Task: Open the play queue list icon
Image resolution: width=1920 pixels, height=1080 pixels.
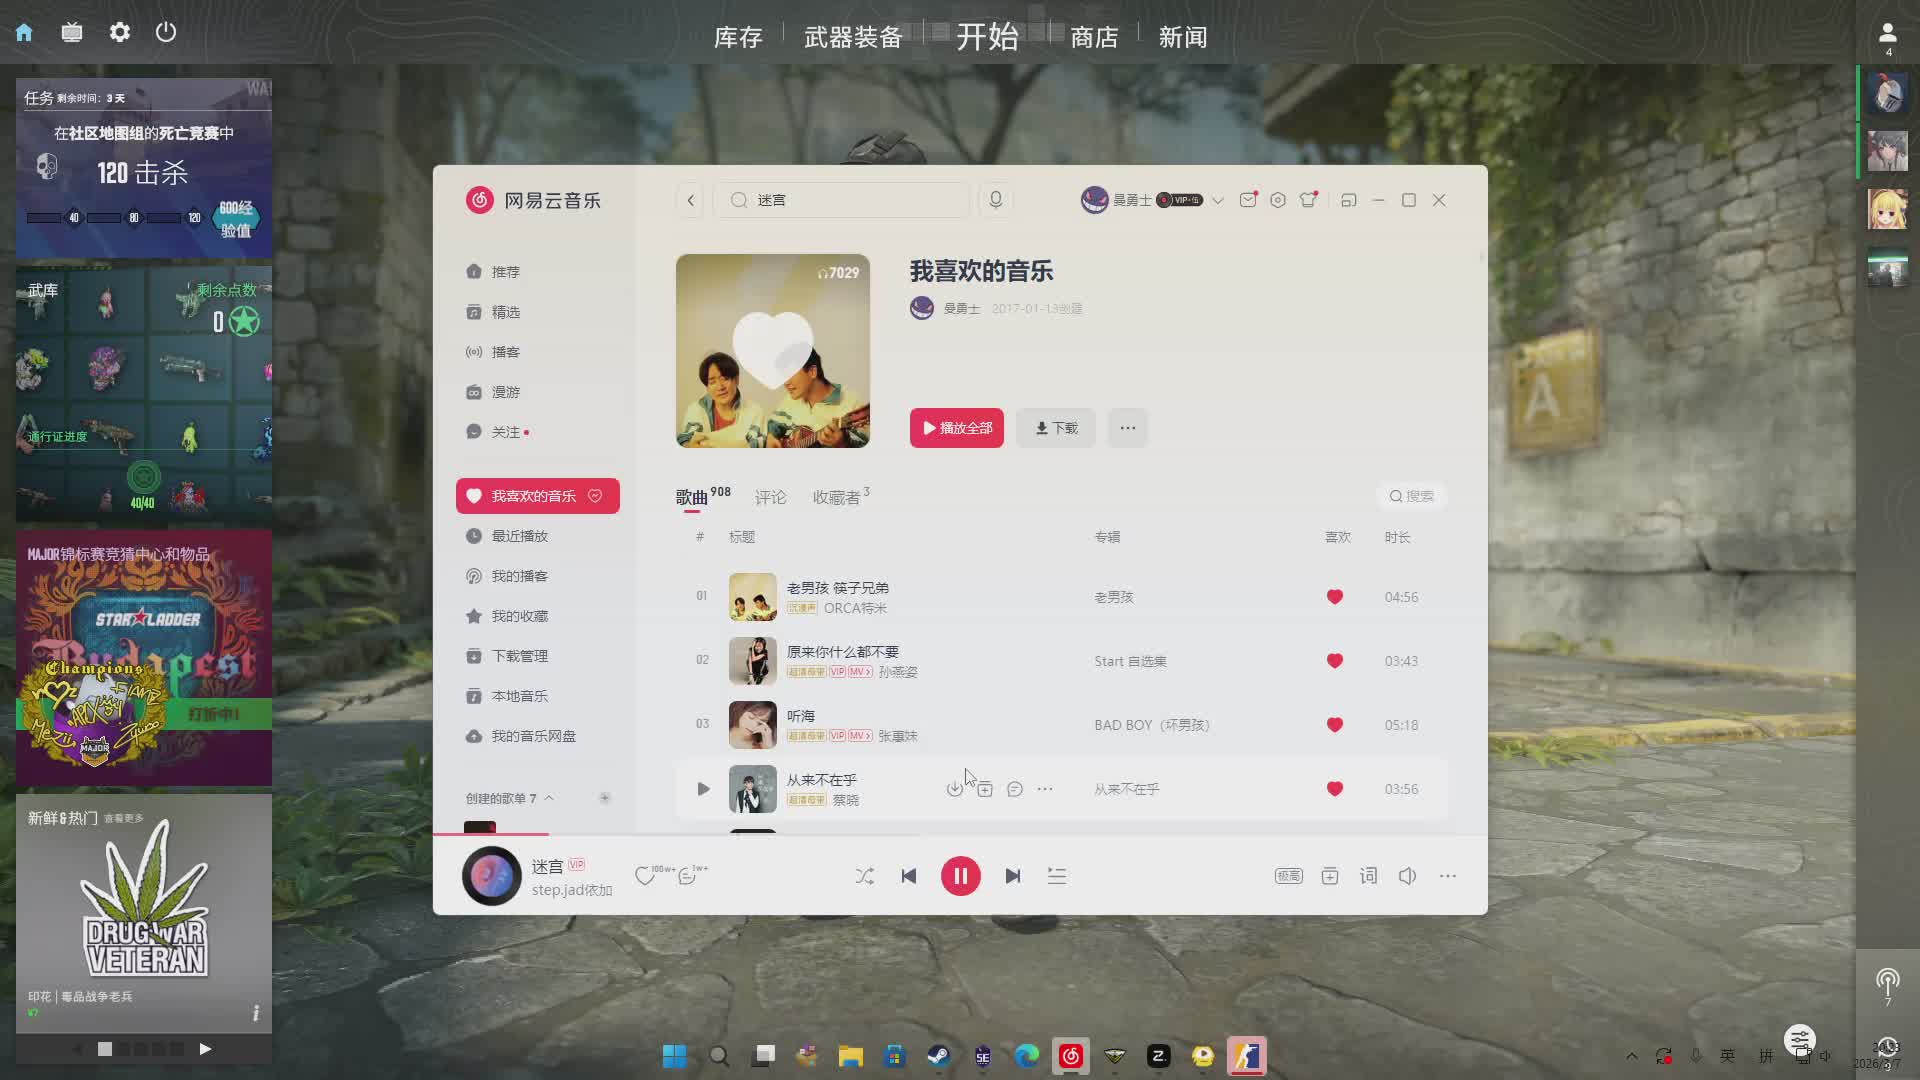Action: [1057, 876]
